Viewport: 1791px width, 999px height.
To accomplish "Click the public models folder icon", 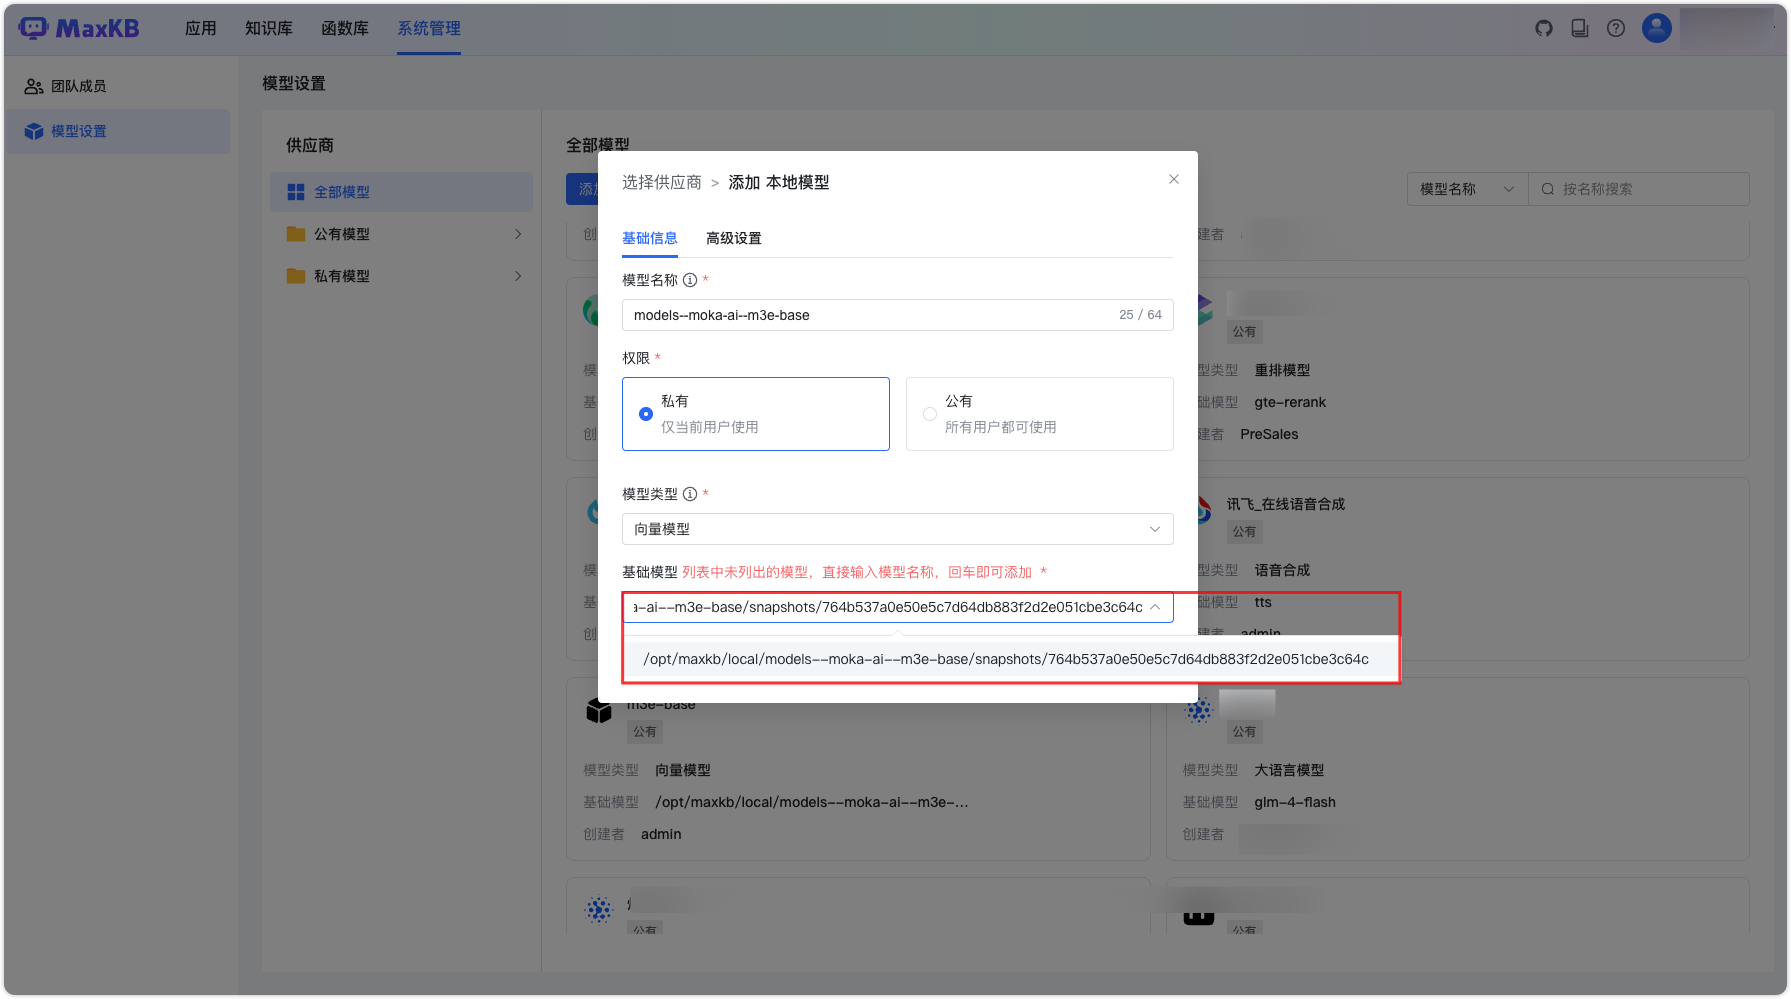I will pyautogui.click(x=296, y=234).
